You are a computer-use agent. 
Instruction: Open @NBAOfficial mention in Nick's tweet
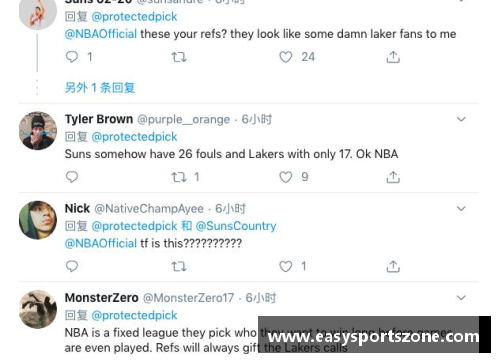pyautogui.click(x=101, y=243)
